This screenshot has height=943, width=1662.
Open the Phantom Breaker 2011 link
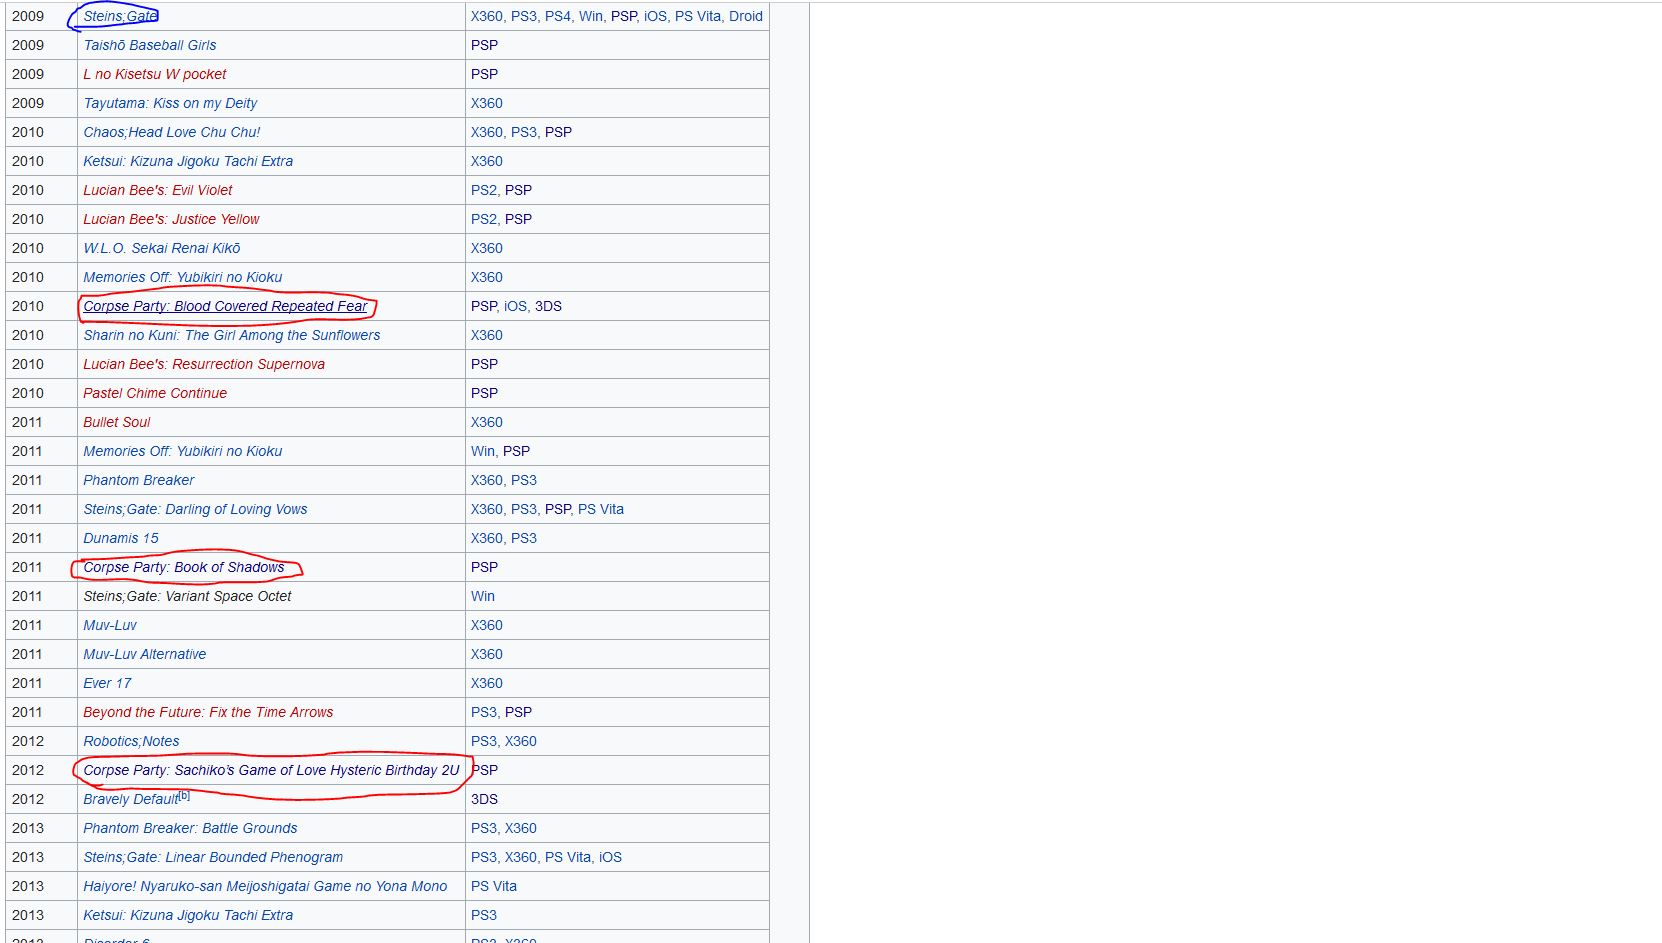tap(139, 480)
